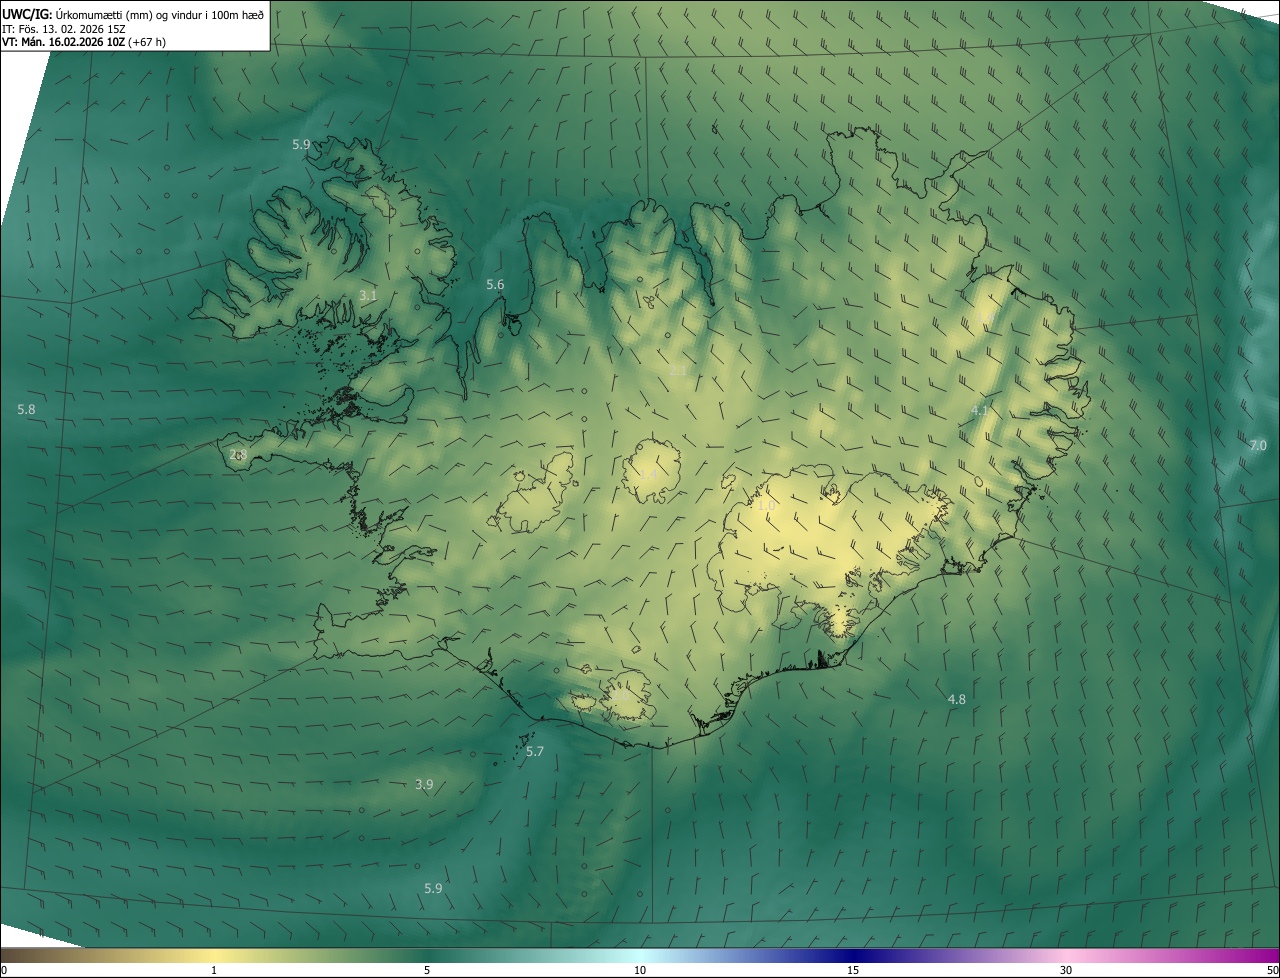Click the 7.0 value in the eastern ocean

1258,445
